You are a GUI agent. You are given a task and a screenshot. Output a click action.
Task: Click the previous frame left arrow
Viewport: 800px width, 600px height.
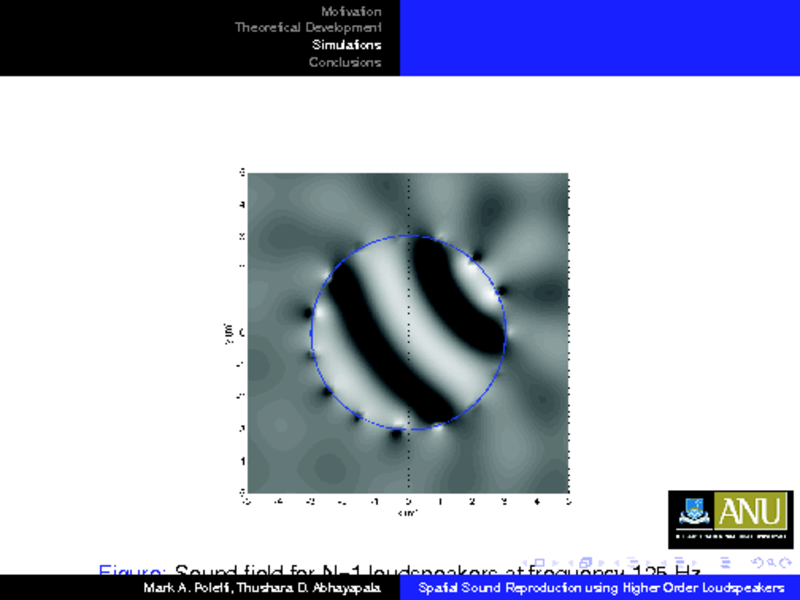coord(574,563)
